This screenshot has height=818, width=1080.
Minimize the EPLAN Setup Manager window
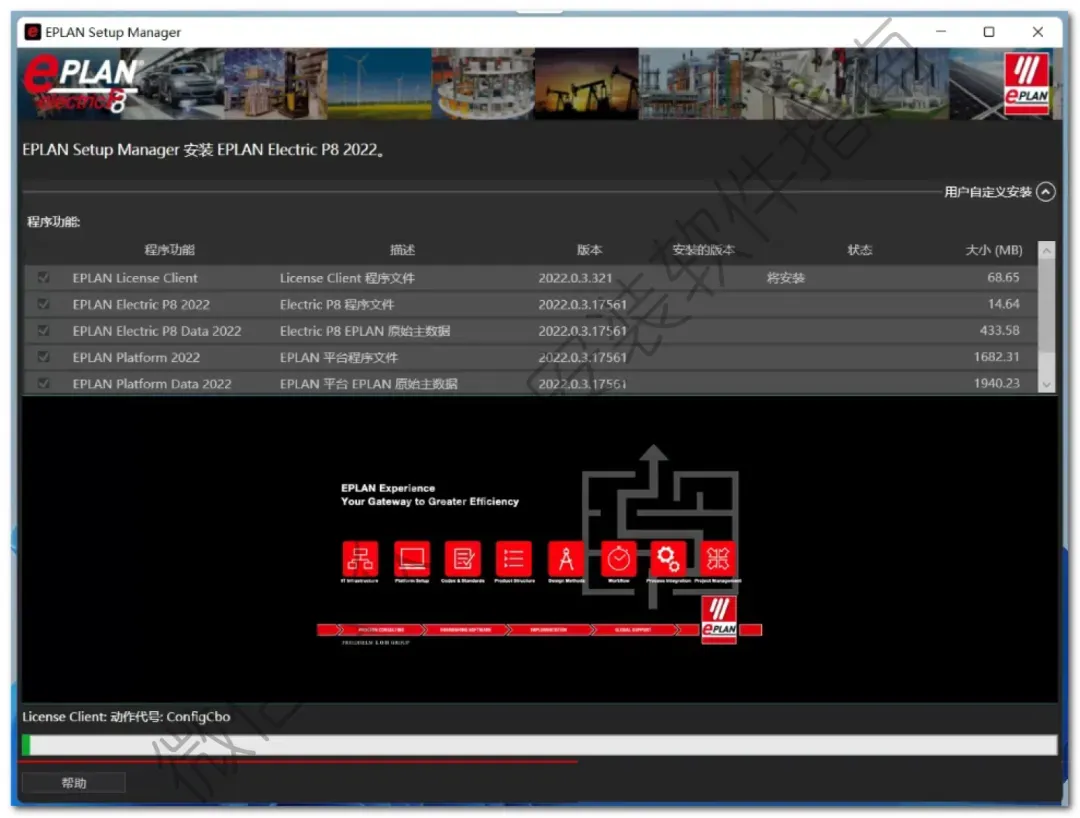(941, 32)
